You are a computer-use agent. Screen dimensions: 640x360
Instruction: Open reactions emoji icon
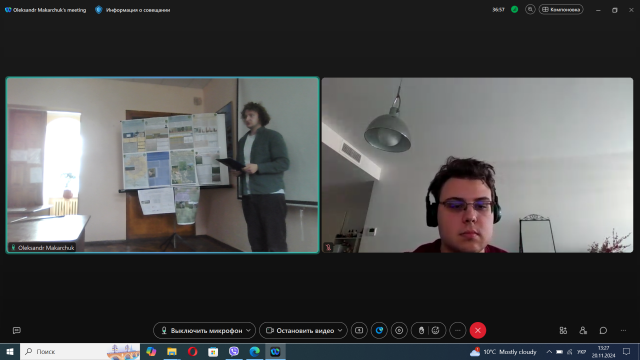point(436,331)
